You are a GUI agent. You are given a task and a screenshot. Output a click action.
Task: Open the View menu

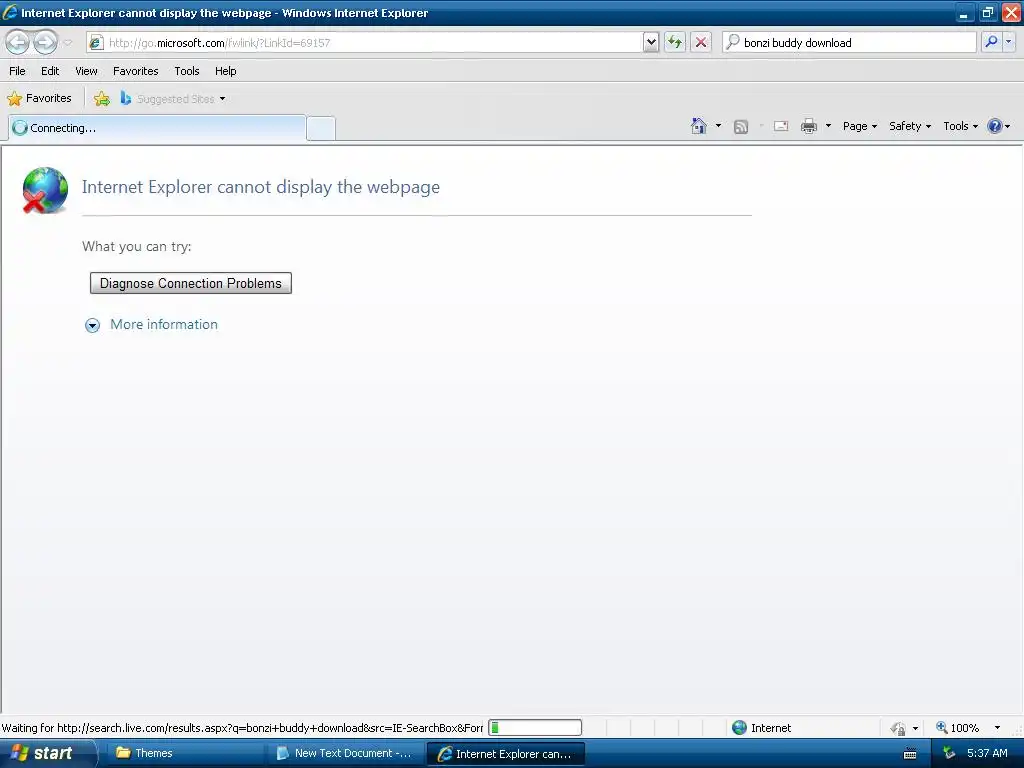[x=86, y=71]
